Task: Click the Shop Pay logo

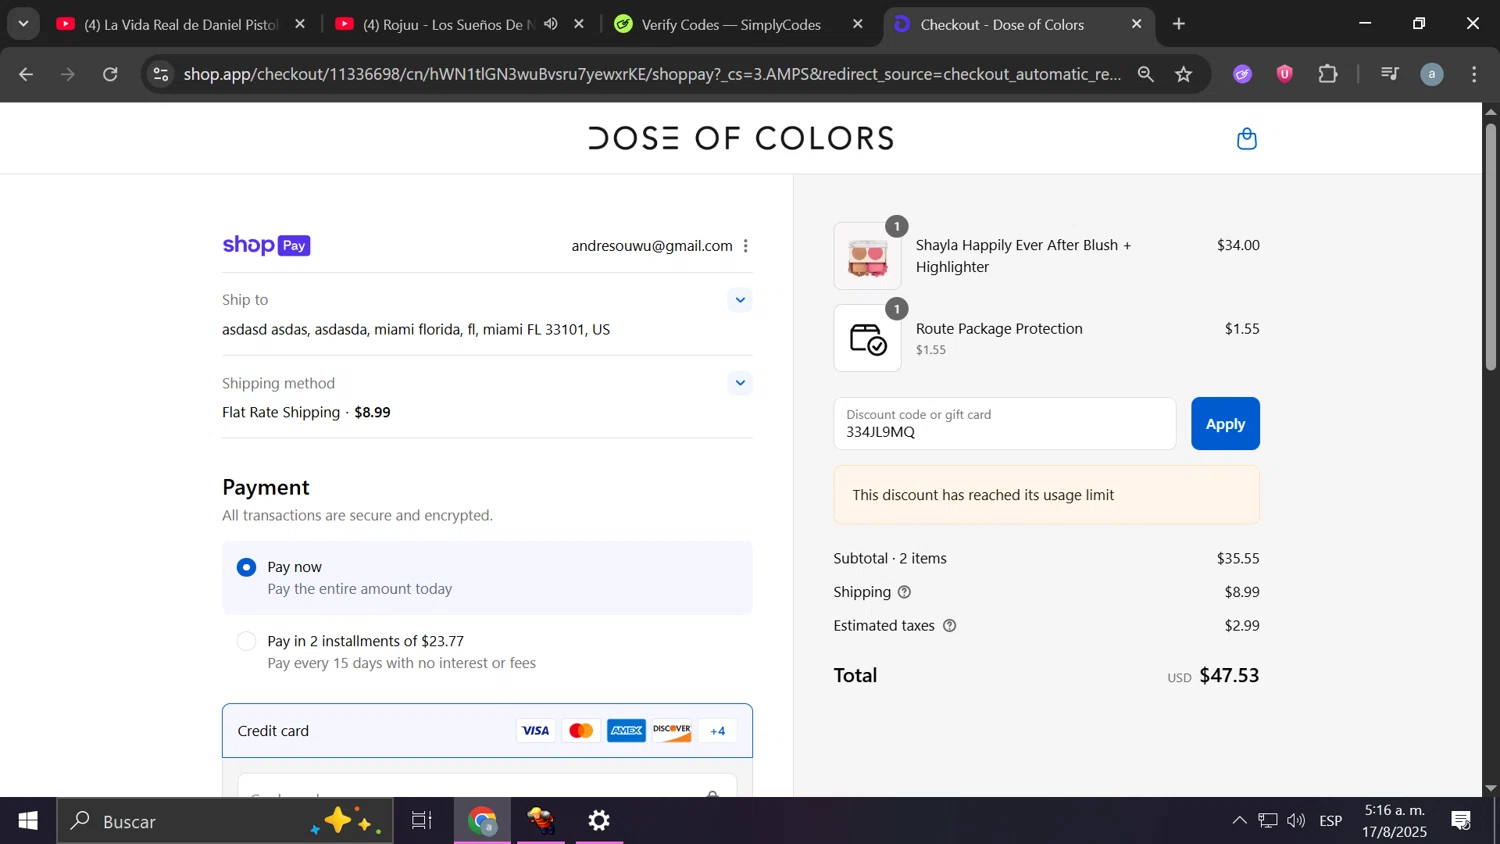Action: click(x=266, y=246)
